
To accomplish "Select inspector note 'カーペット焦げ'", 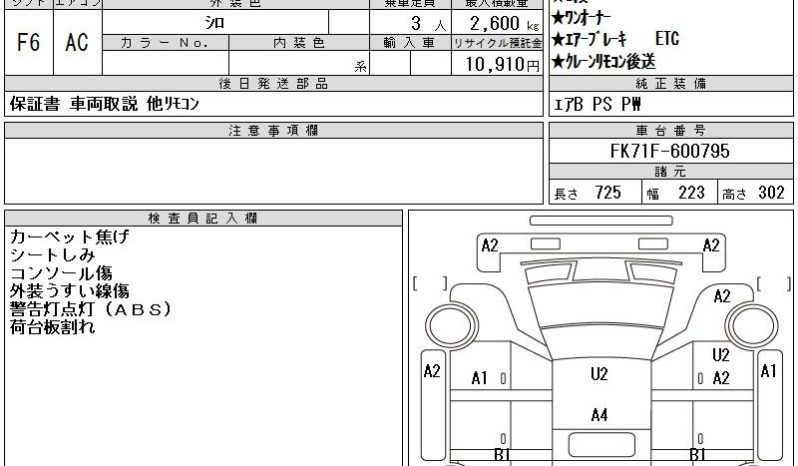I will (69, 237).
